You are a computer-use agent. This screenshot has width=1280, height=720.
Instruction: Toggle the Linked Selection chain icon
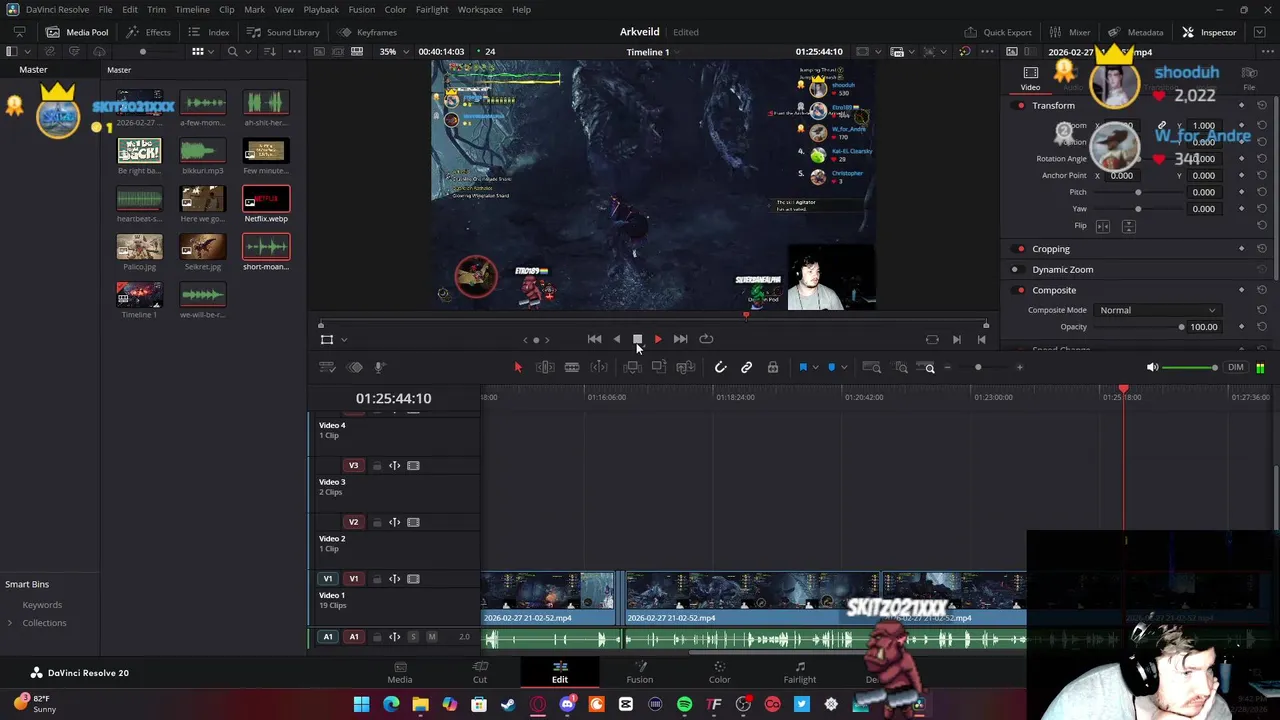(x=746, y=368)
